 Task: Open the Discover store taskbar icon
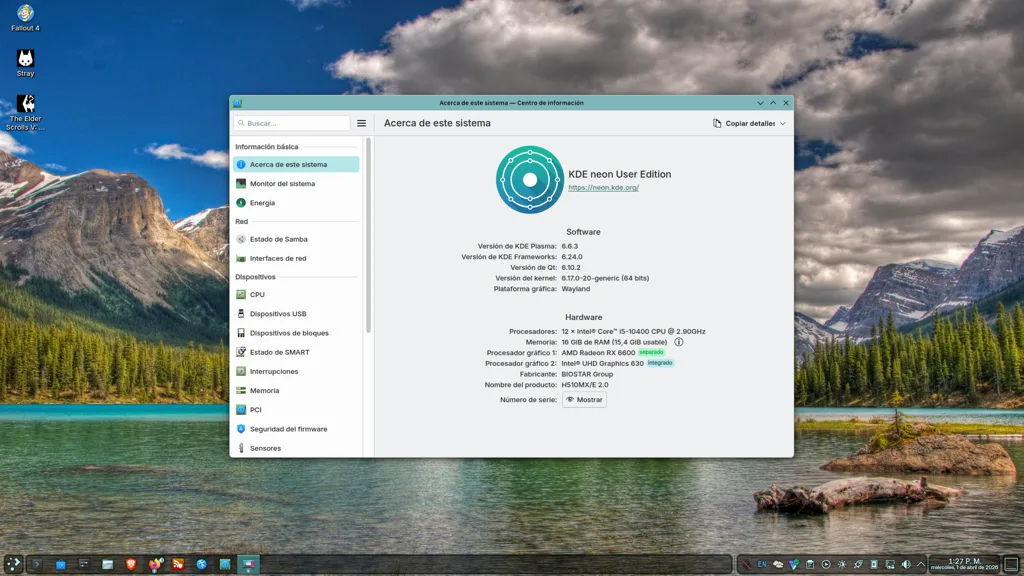[x=61, y=564]
